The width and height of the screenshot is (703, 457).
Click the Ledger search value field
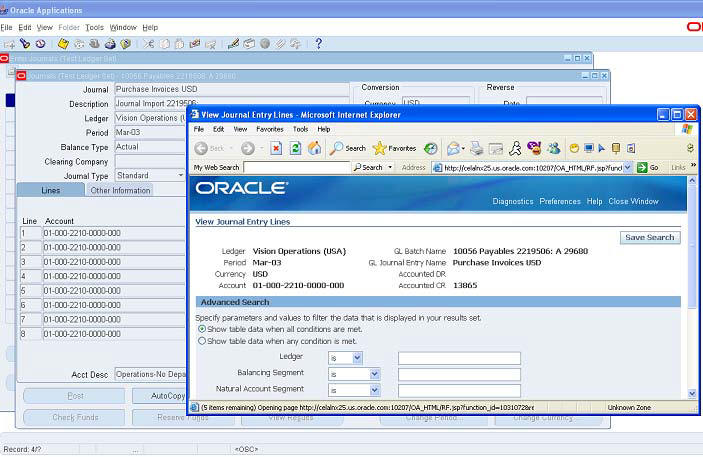(459, 358)
